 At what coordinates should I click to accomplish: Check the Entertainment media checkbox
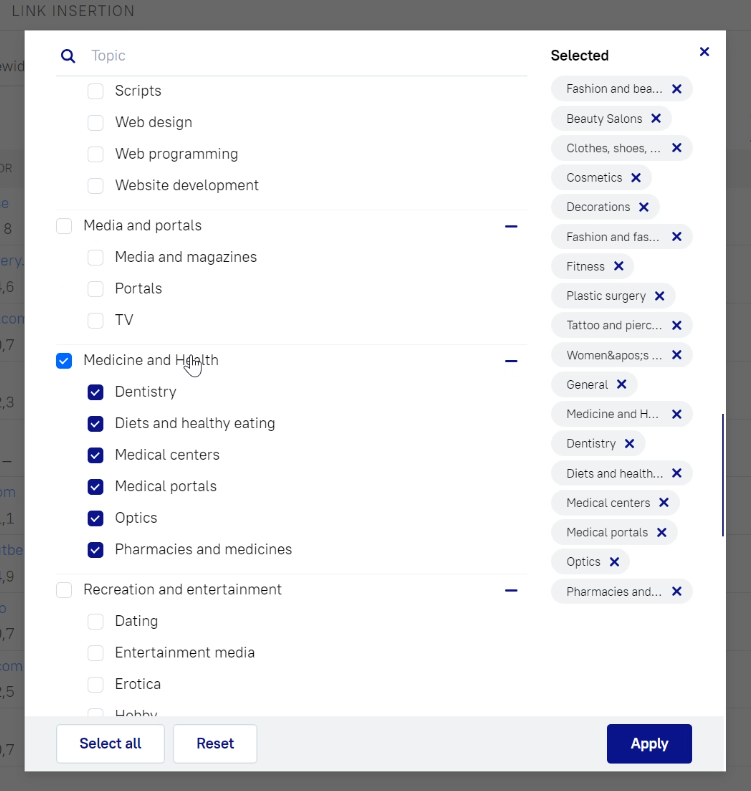[95, 653]
